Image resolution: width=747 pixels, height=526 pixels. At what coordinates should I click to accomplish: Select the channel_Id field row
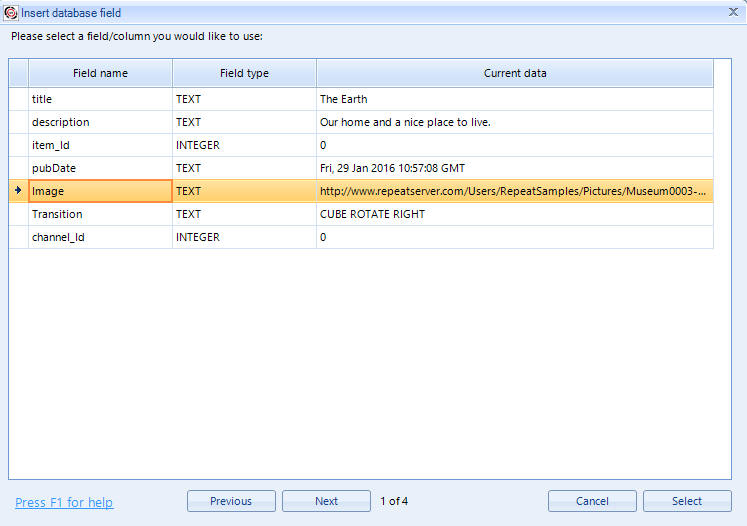[361, 237]
